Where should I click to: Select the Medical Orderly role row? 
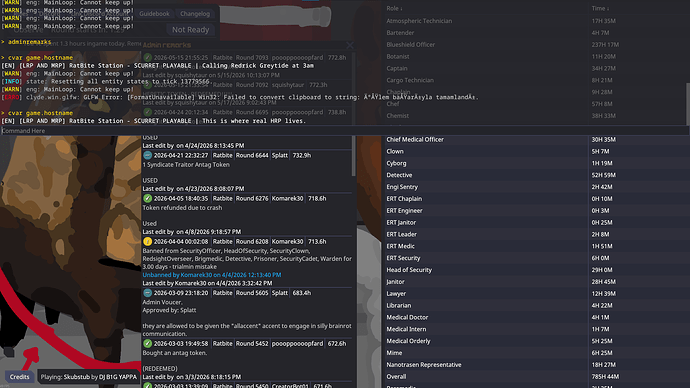pyautogui.click(x=536, y=341)
